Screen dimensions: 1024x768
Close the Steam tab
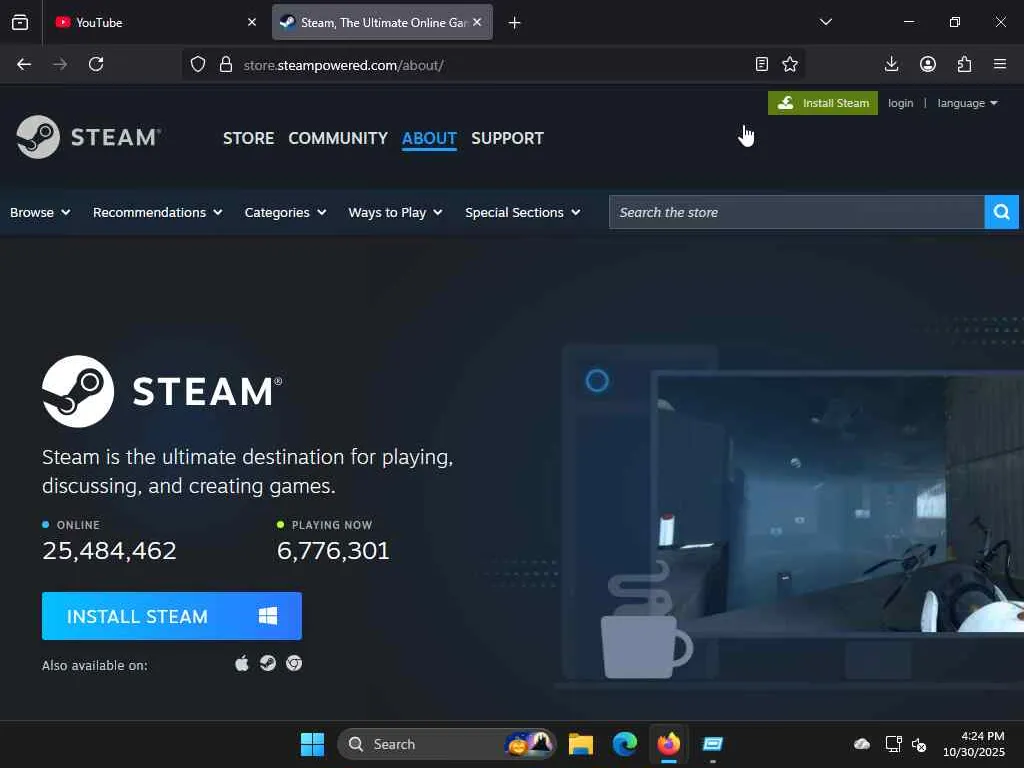tap(477, 22)
